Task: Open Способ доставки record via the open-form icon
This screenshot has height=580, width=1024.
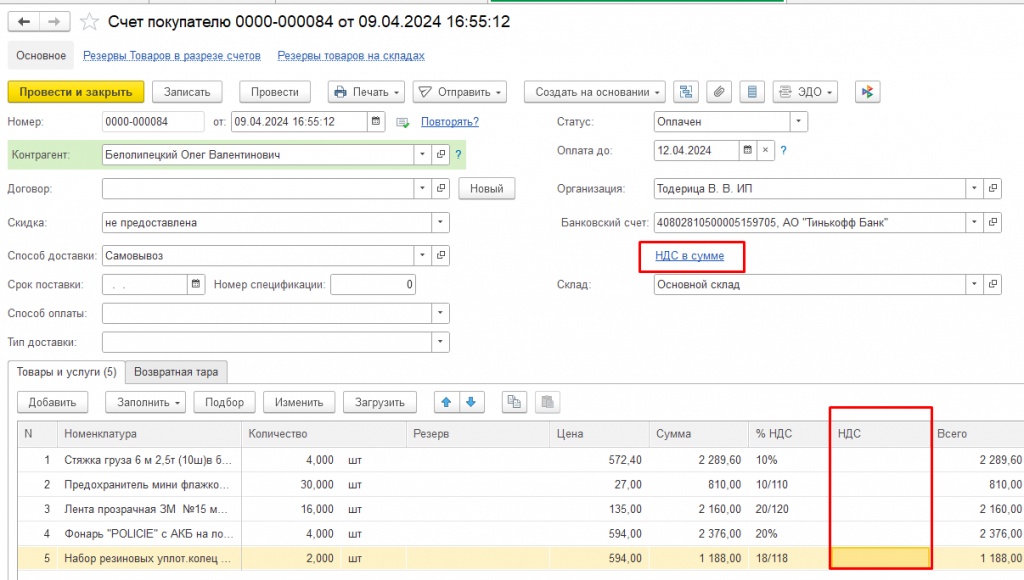Action: point(441,255)
